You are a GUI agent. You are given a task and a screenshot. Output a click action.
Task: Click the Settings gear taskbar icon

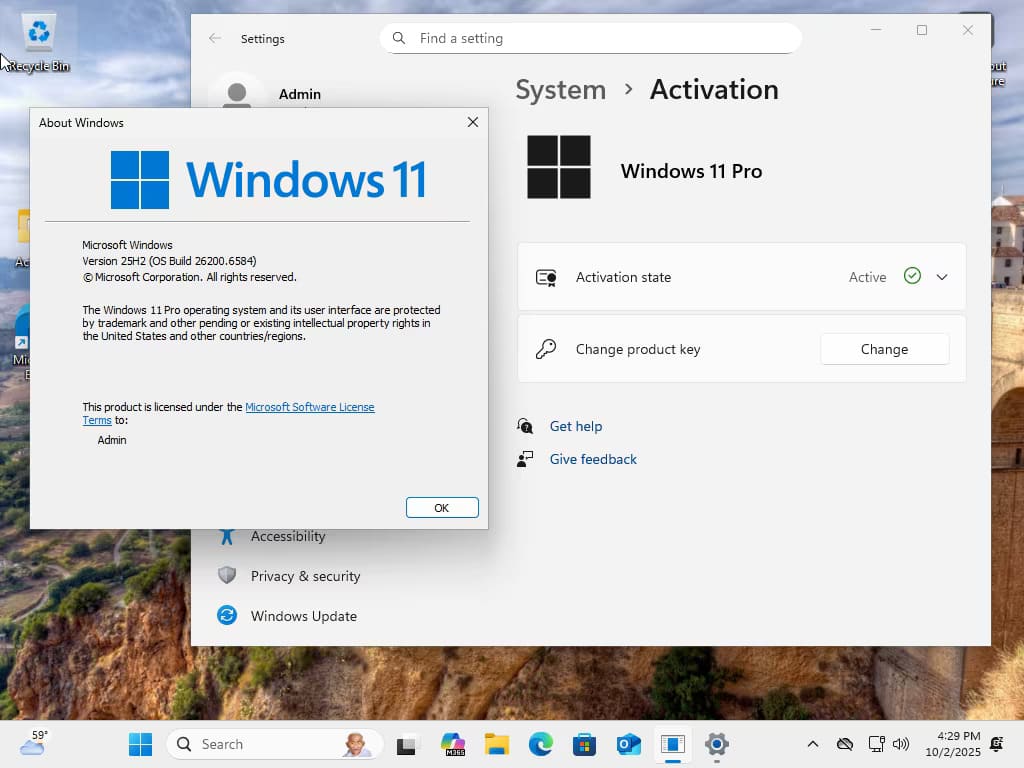click(716, 744)
